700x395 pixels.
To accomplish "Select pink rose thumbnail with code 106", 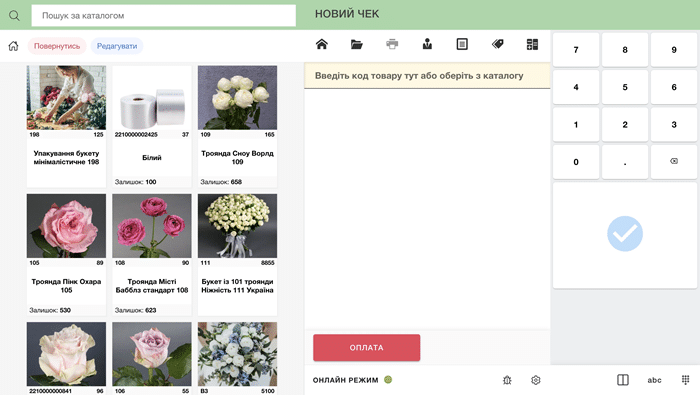I will point(152,354).
